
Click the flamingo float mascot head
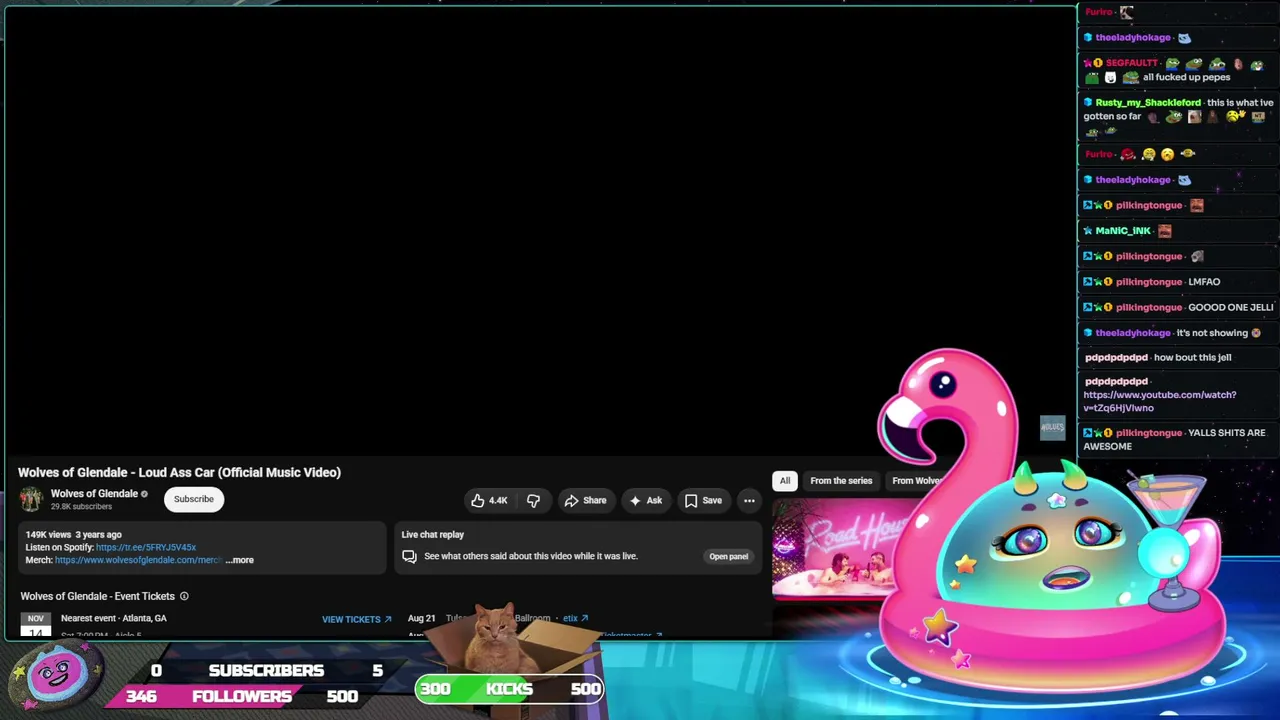(x=945, y=390)
